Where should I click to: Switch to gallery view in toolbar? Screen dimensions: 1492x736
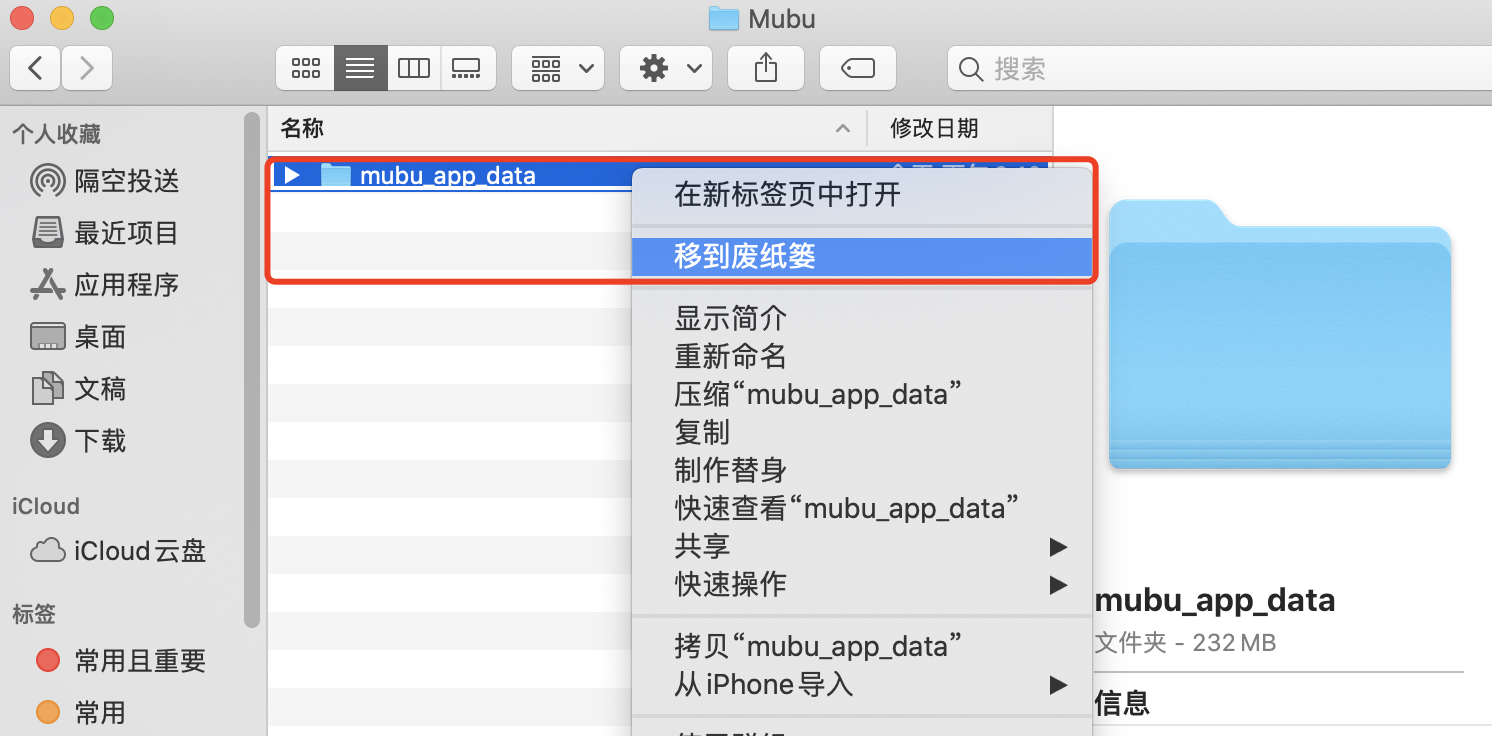point(468,68)
